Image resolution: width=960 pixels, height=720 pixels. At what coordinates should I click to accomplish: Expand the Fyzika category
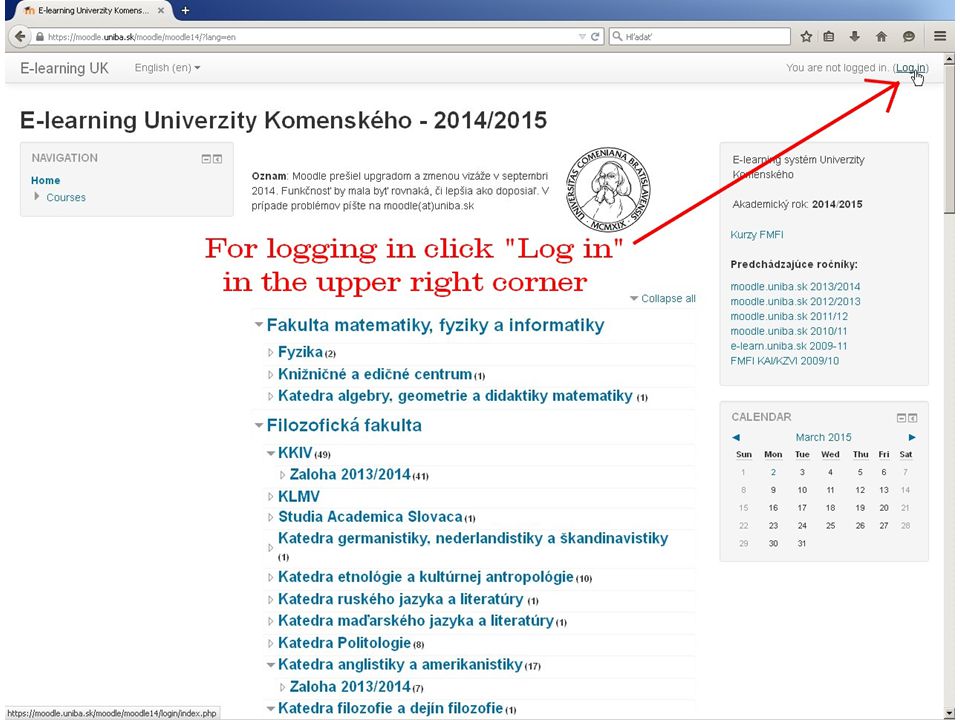271,353
